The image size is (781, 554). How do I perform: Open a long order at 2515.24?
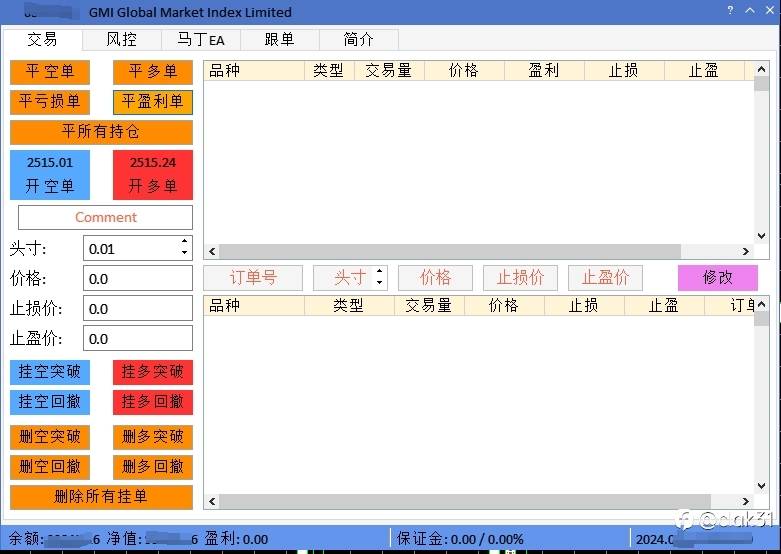(x=153, y=175)
